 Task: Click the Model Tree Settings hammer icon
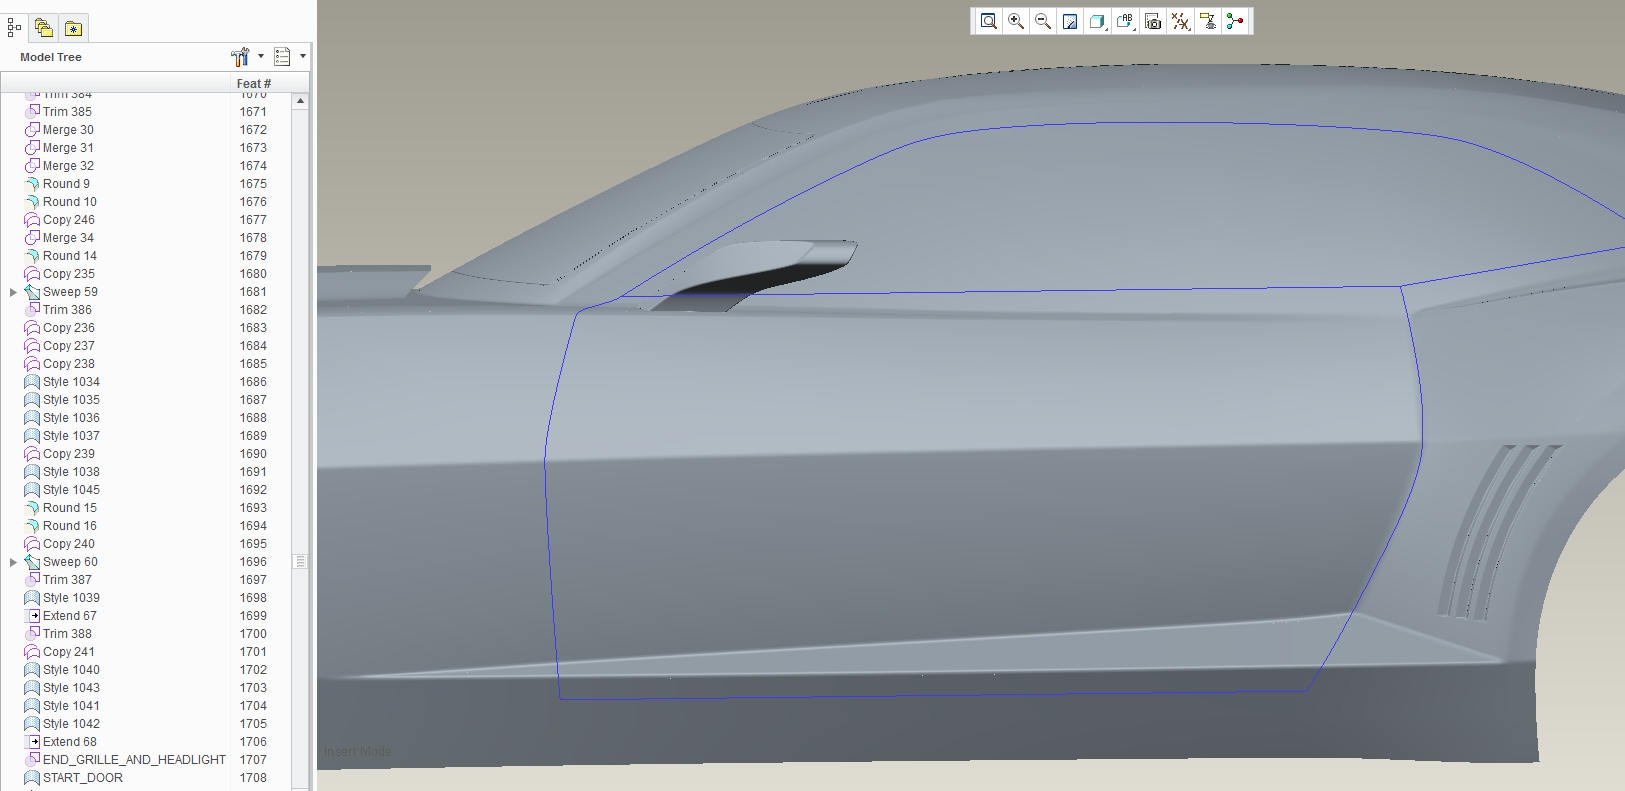240,57
